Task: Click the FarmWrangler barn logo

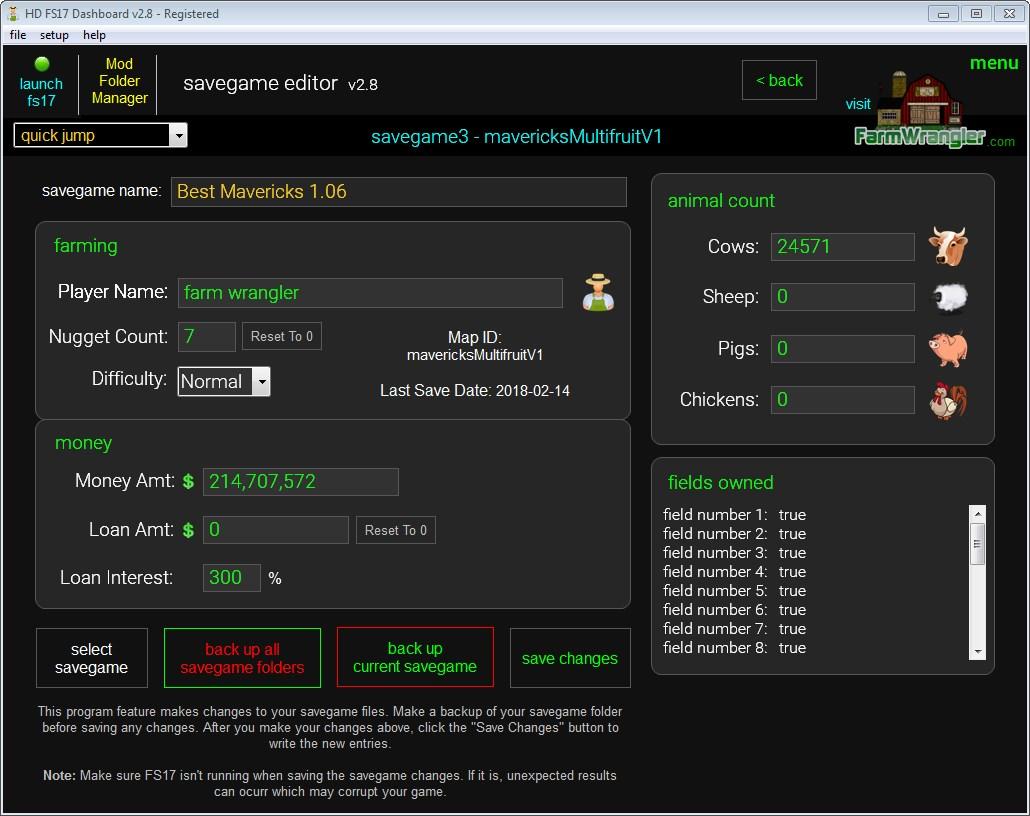Action: pyautogui.click(x=919, y=110)
